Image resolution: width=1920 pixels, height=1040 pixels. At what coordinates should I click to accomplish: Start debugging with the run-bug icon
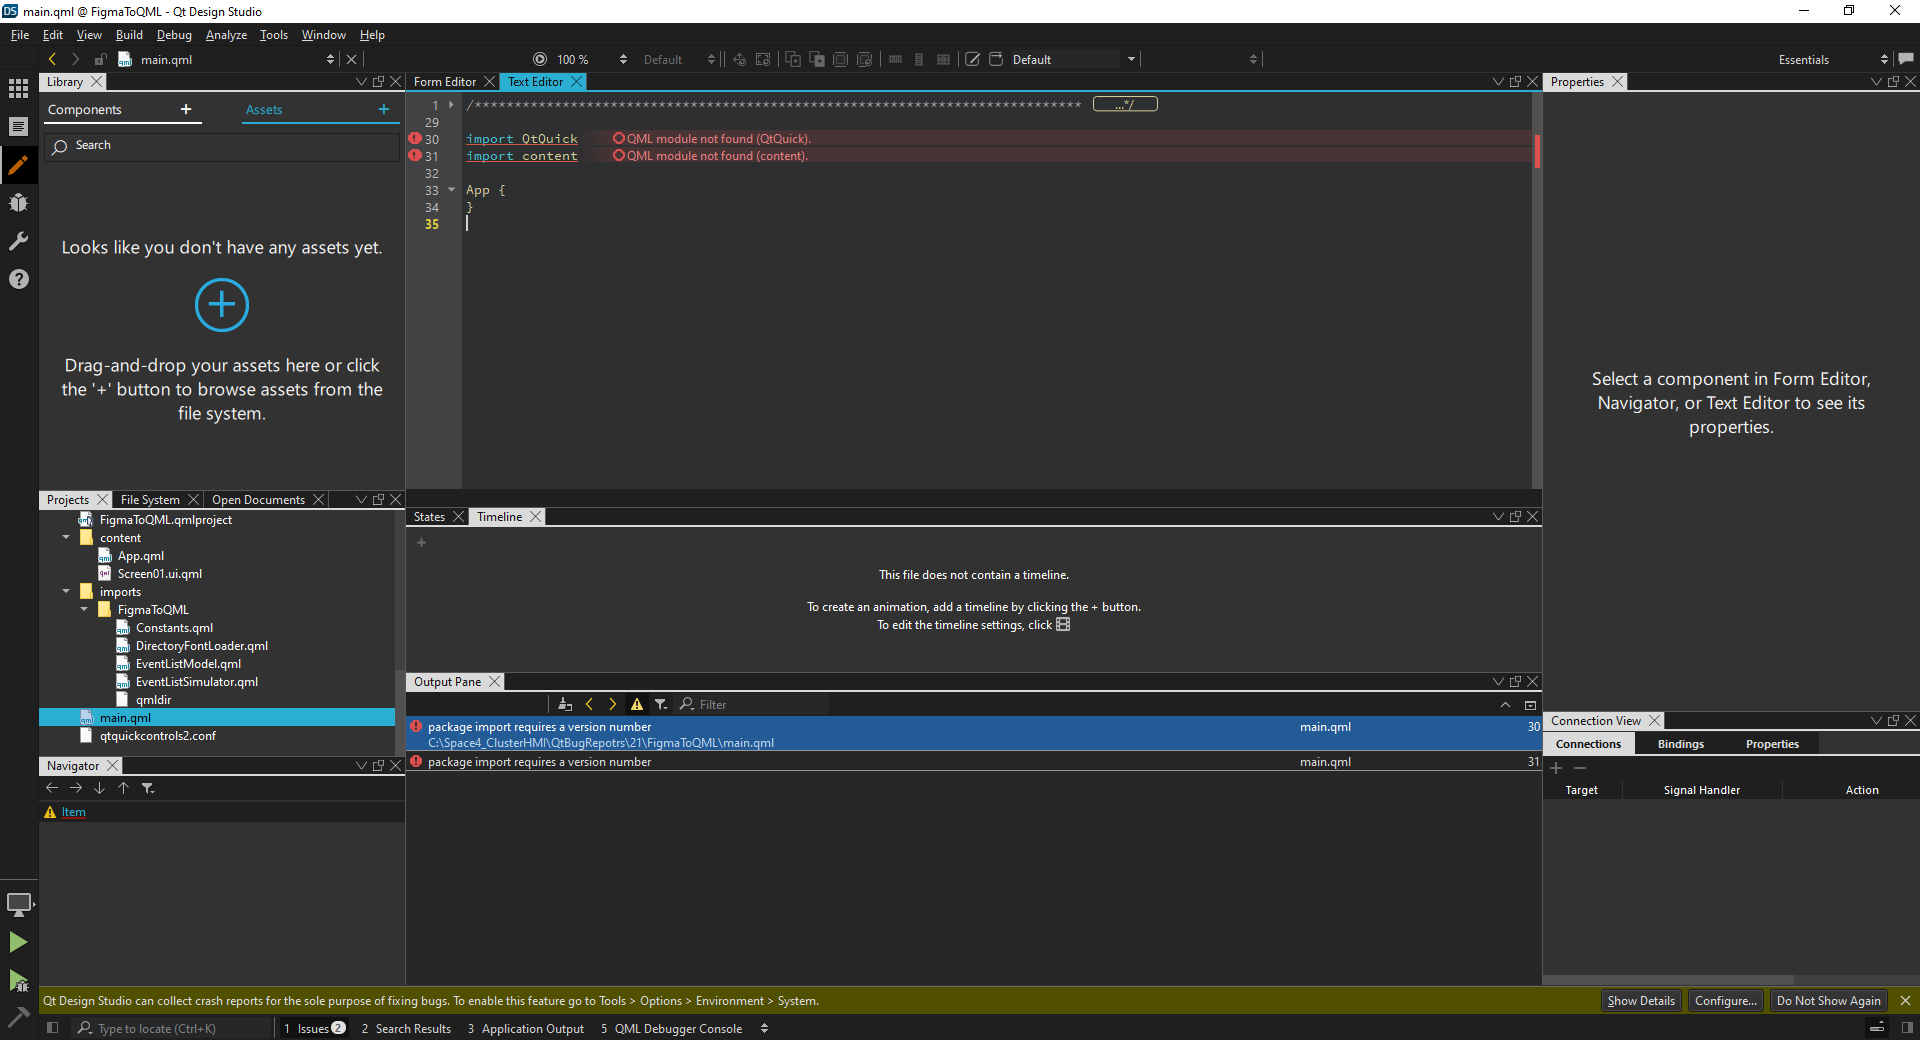pyautogui.click(x=18, y=981)
